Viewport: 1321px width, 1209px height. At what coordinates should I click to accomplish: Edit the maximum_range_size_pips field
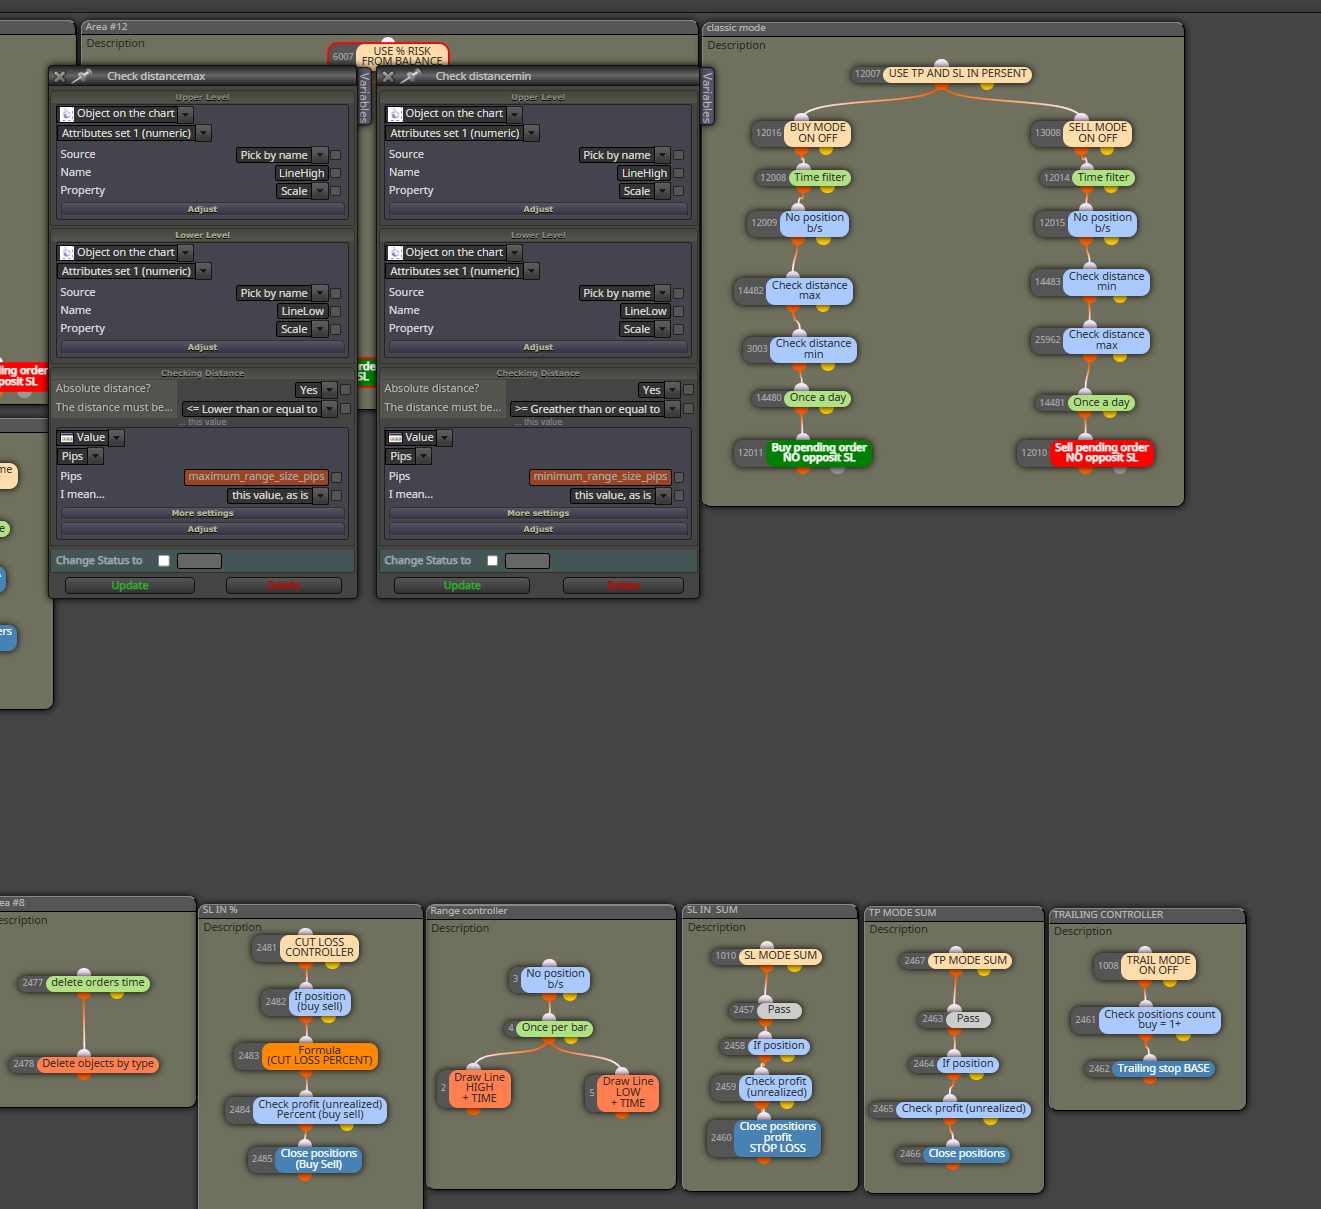[256, 477]
